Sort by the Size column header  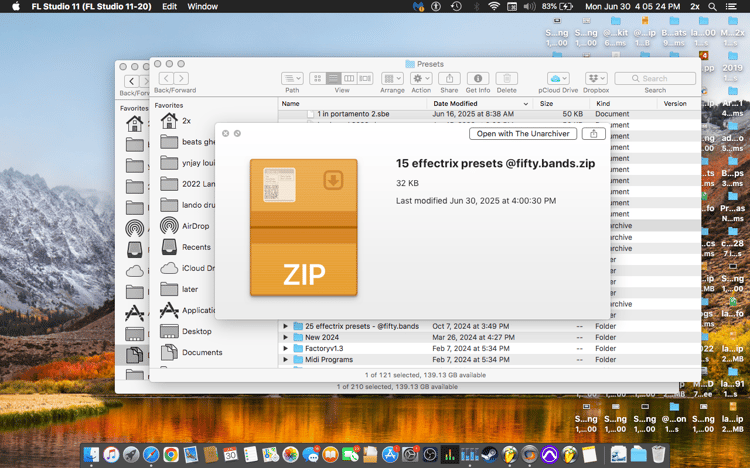562,103
